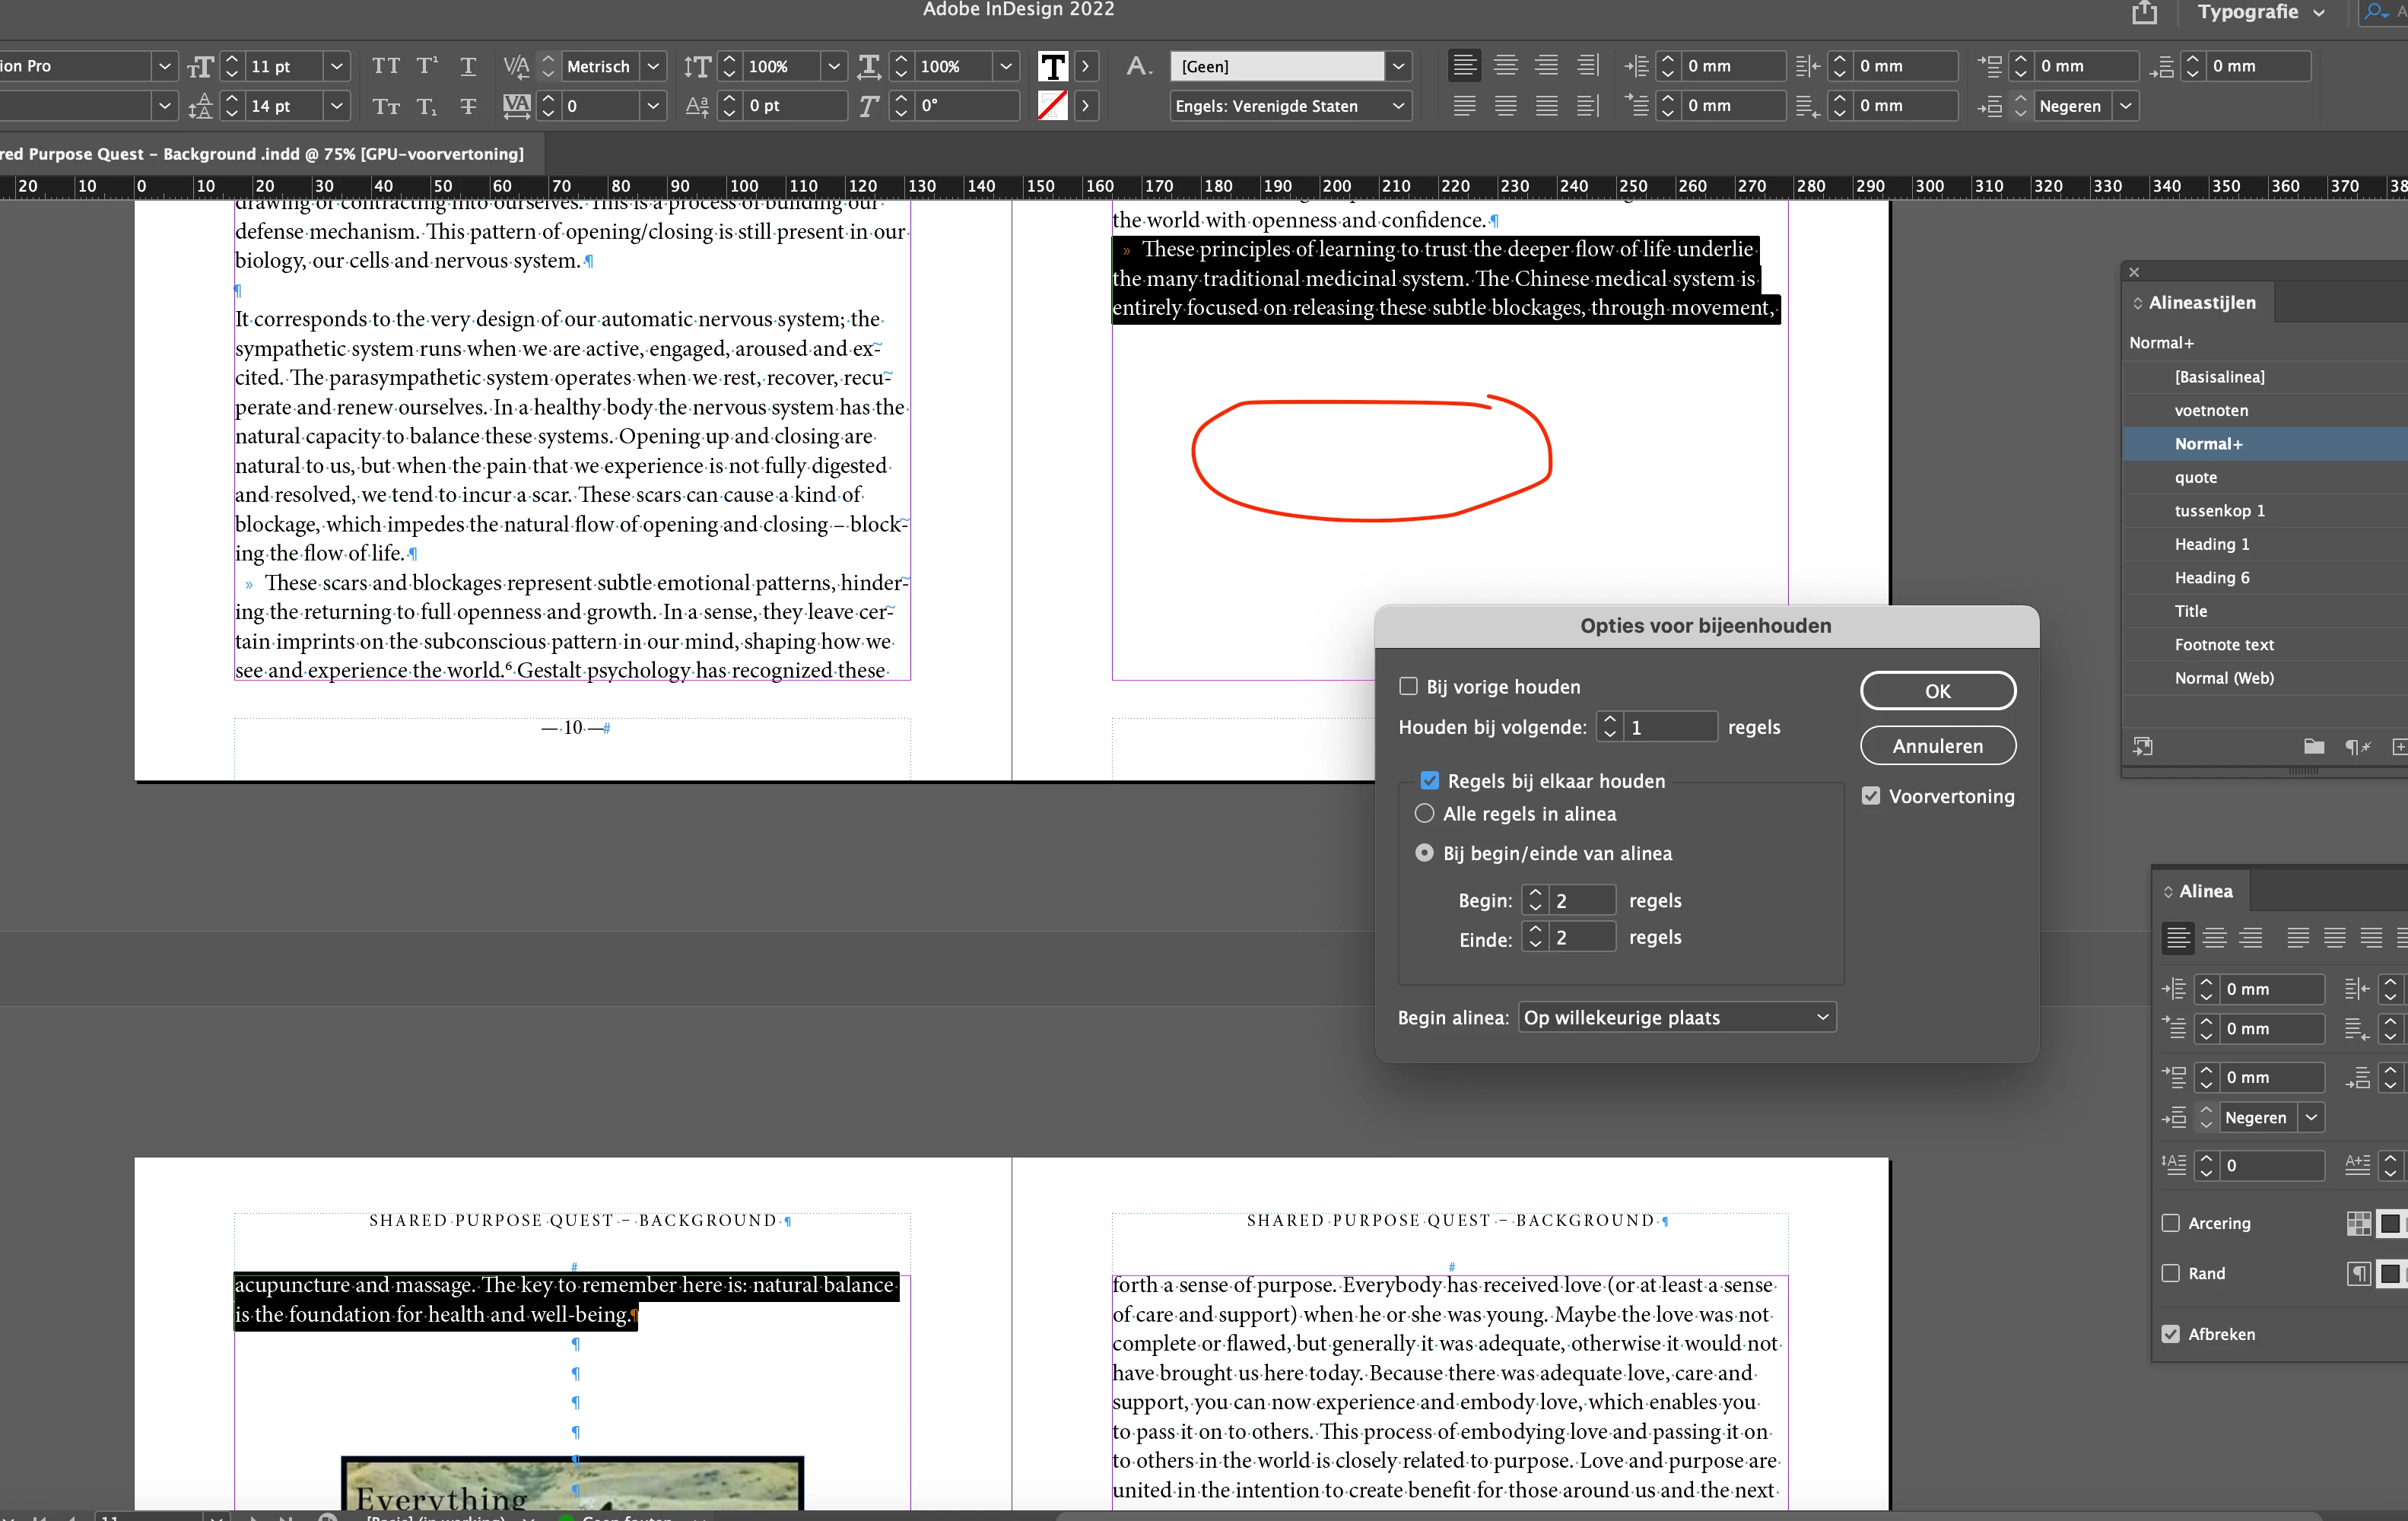Apply Strikethrough formatting

pyautogui.click(x=467, y=106)
